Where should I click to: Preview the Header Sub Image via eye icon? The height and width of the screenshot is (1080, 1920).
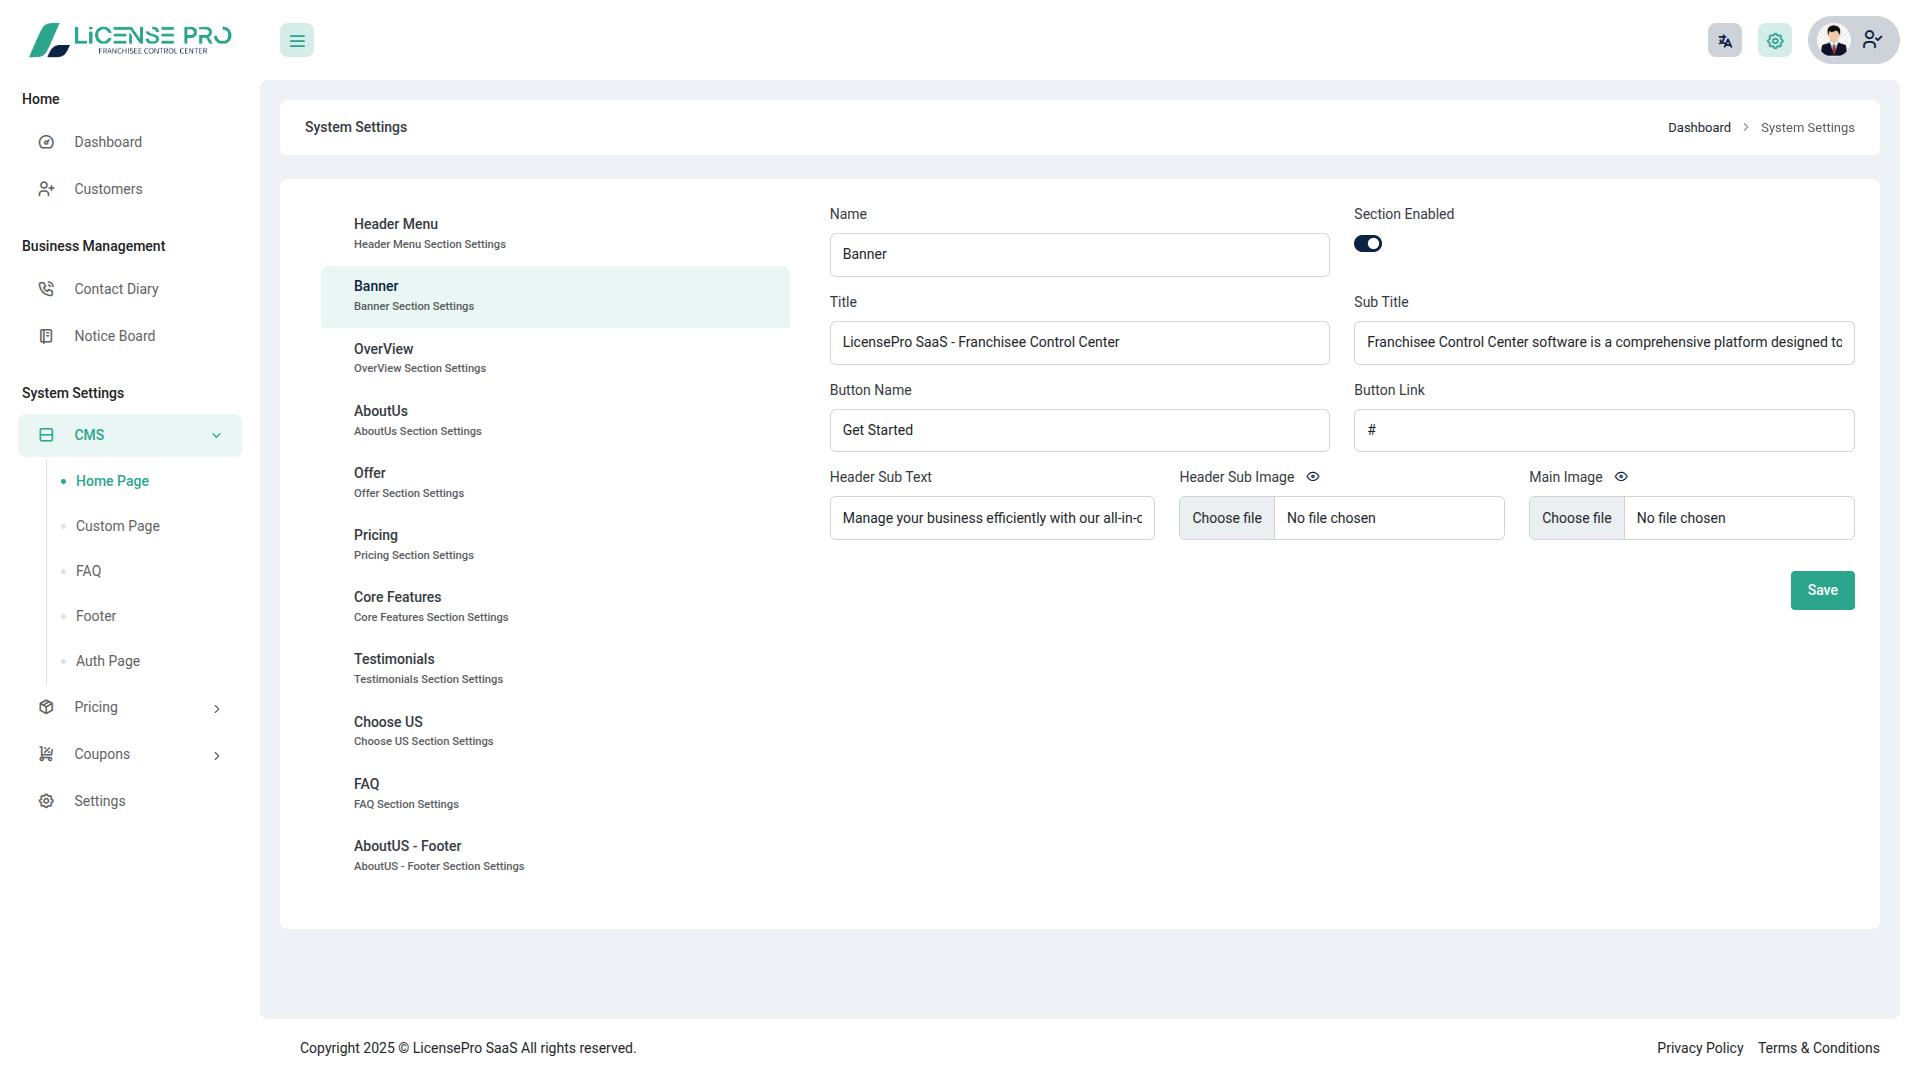pyautogui.click(x=1313, y=477)
